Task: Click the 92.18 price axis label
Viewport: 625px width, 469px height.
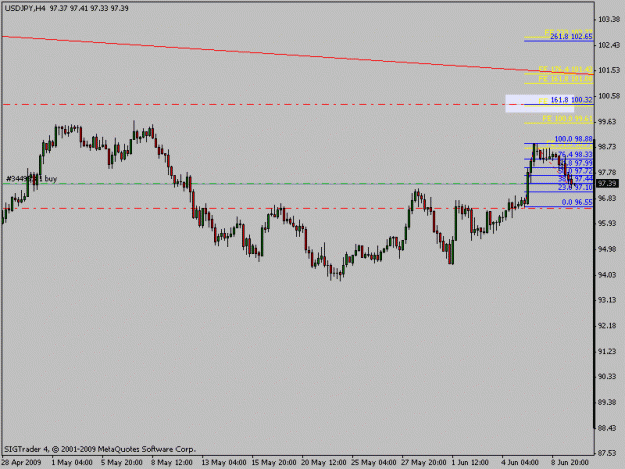Action: pyautogui.click(x=609, y=326)
